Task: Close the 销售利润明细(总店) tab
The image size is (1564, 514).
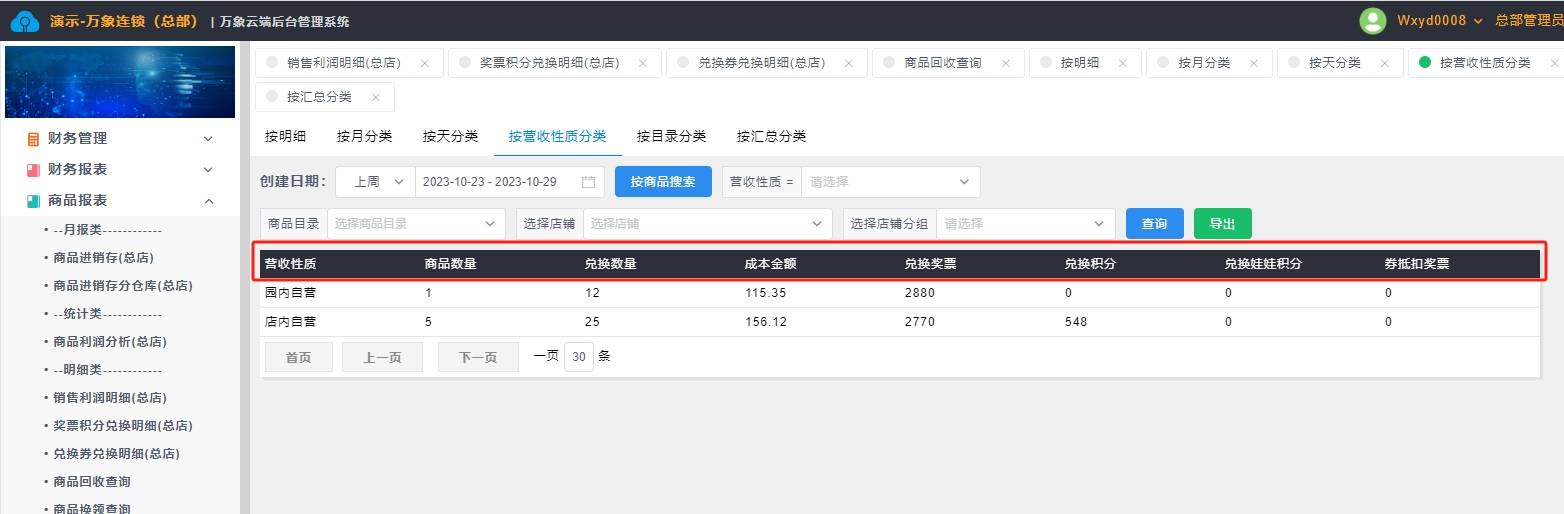Action: pyautogui.click(x=424, y=63)
